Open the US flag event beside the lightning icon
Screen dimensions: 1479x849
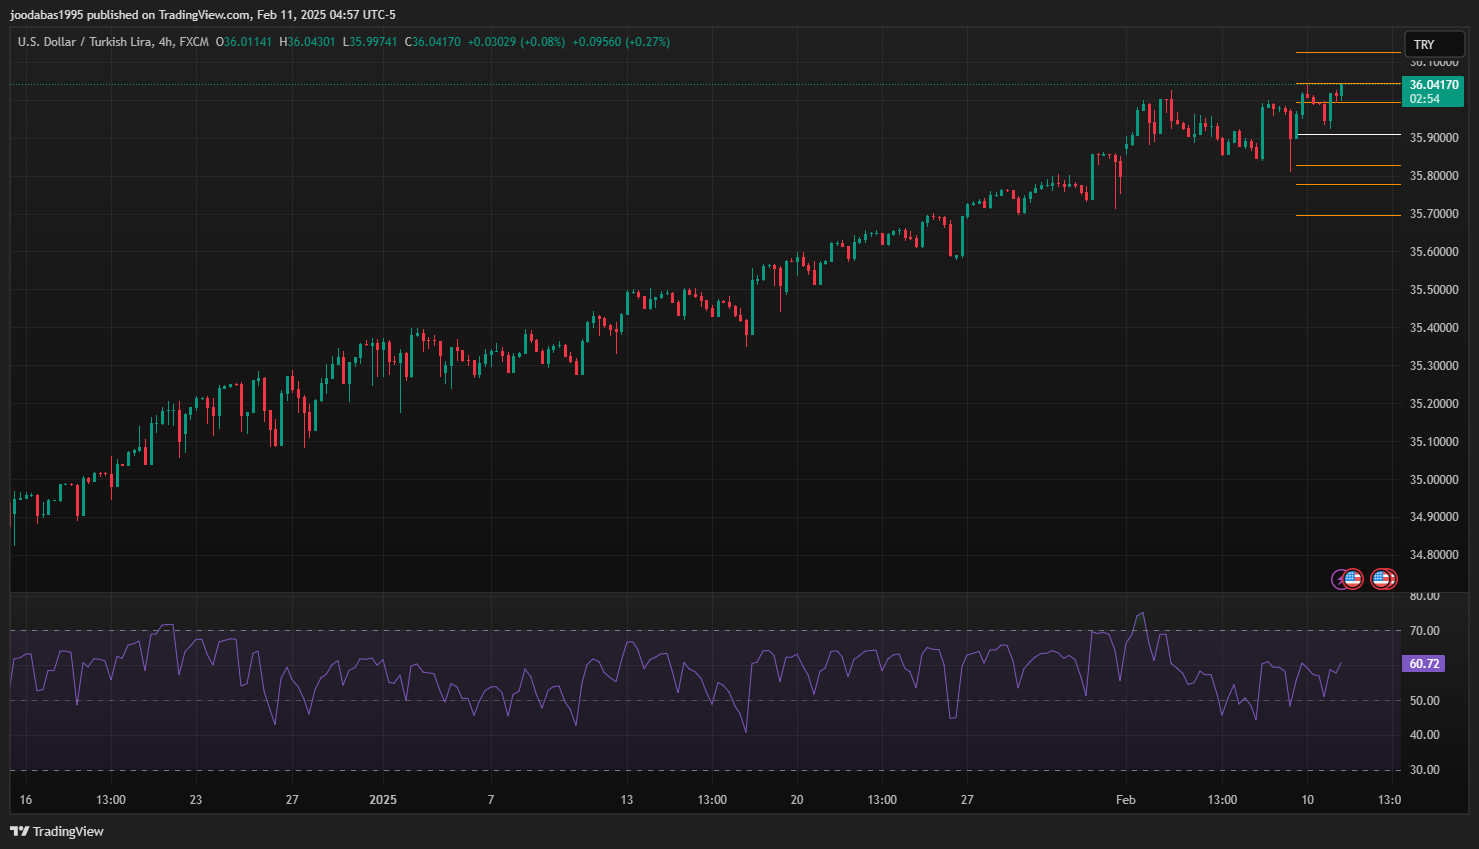point(1353,579)
